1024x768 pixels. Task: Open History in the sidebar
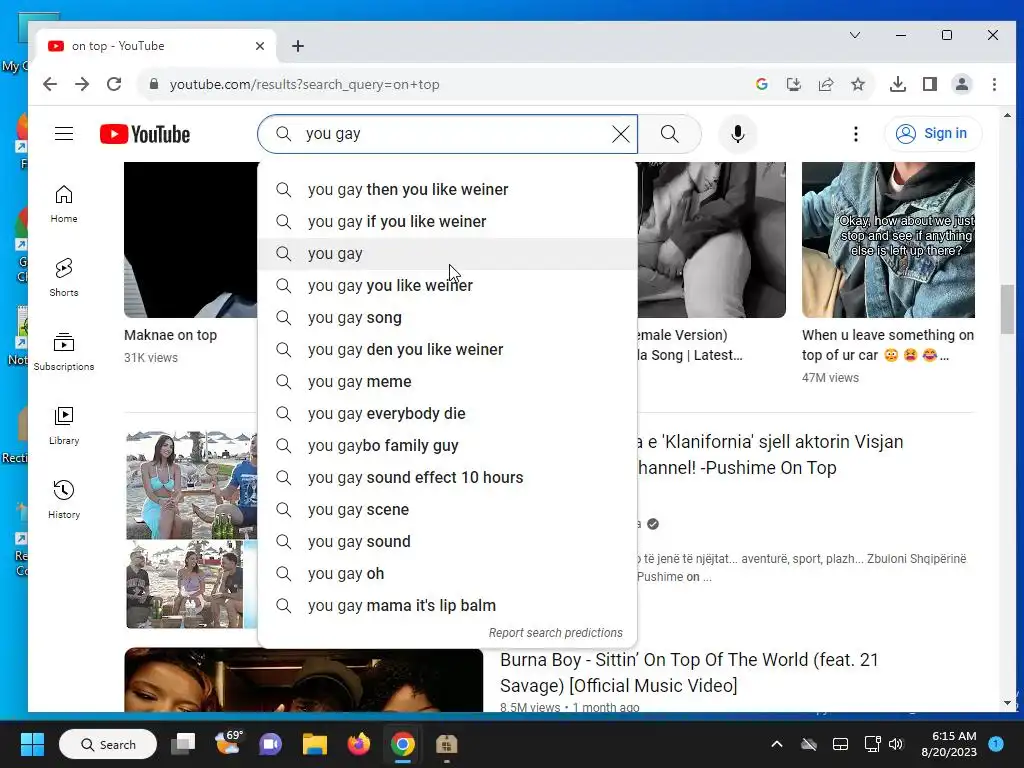point(64,500)
